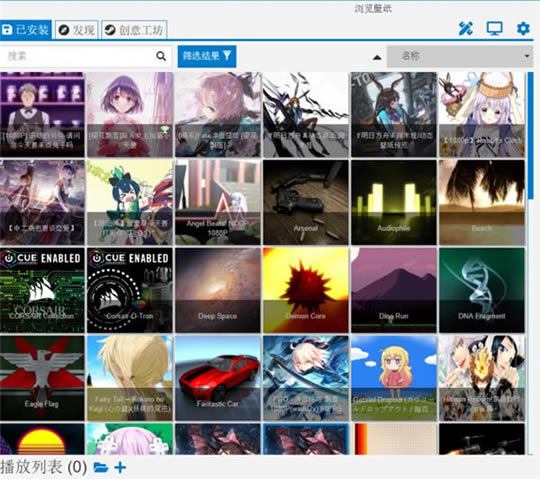Select the Eagle Flag wallpaper
The height and width of the screenshot is (479, 540).
coord(42,378)
